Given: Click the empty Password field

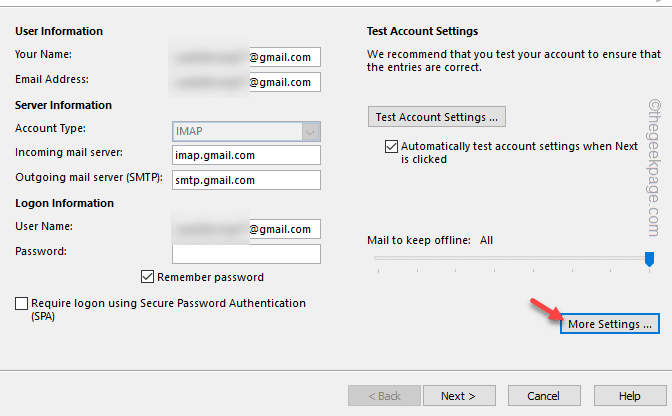Looking at the screenshot, I should tap(246, 253).
